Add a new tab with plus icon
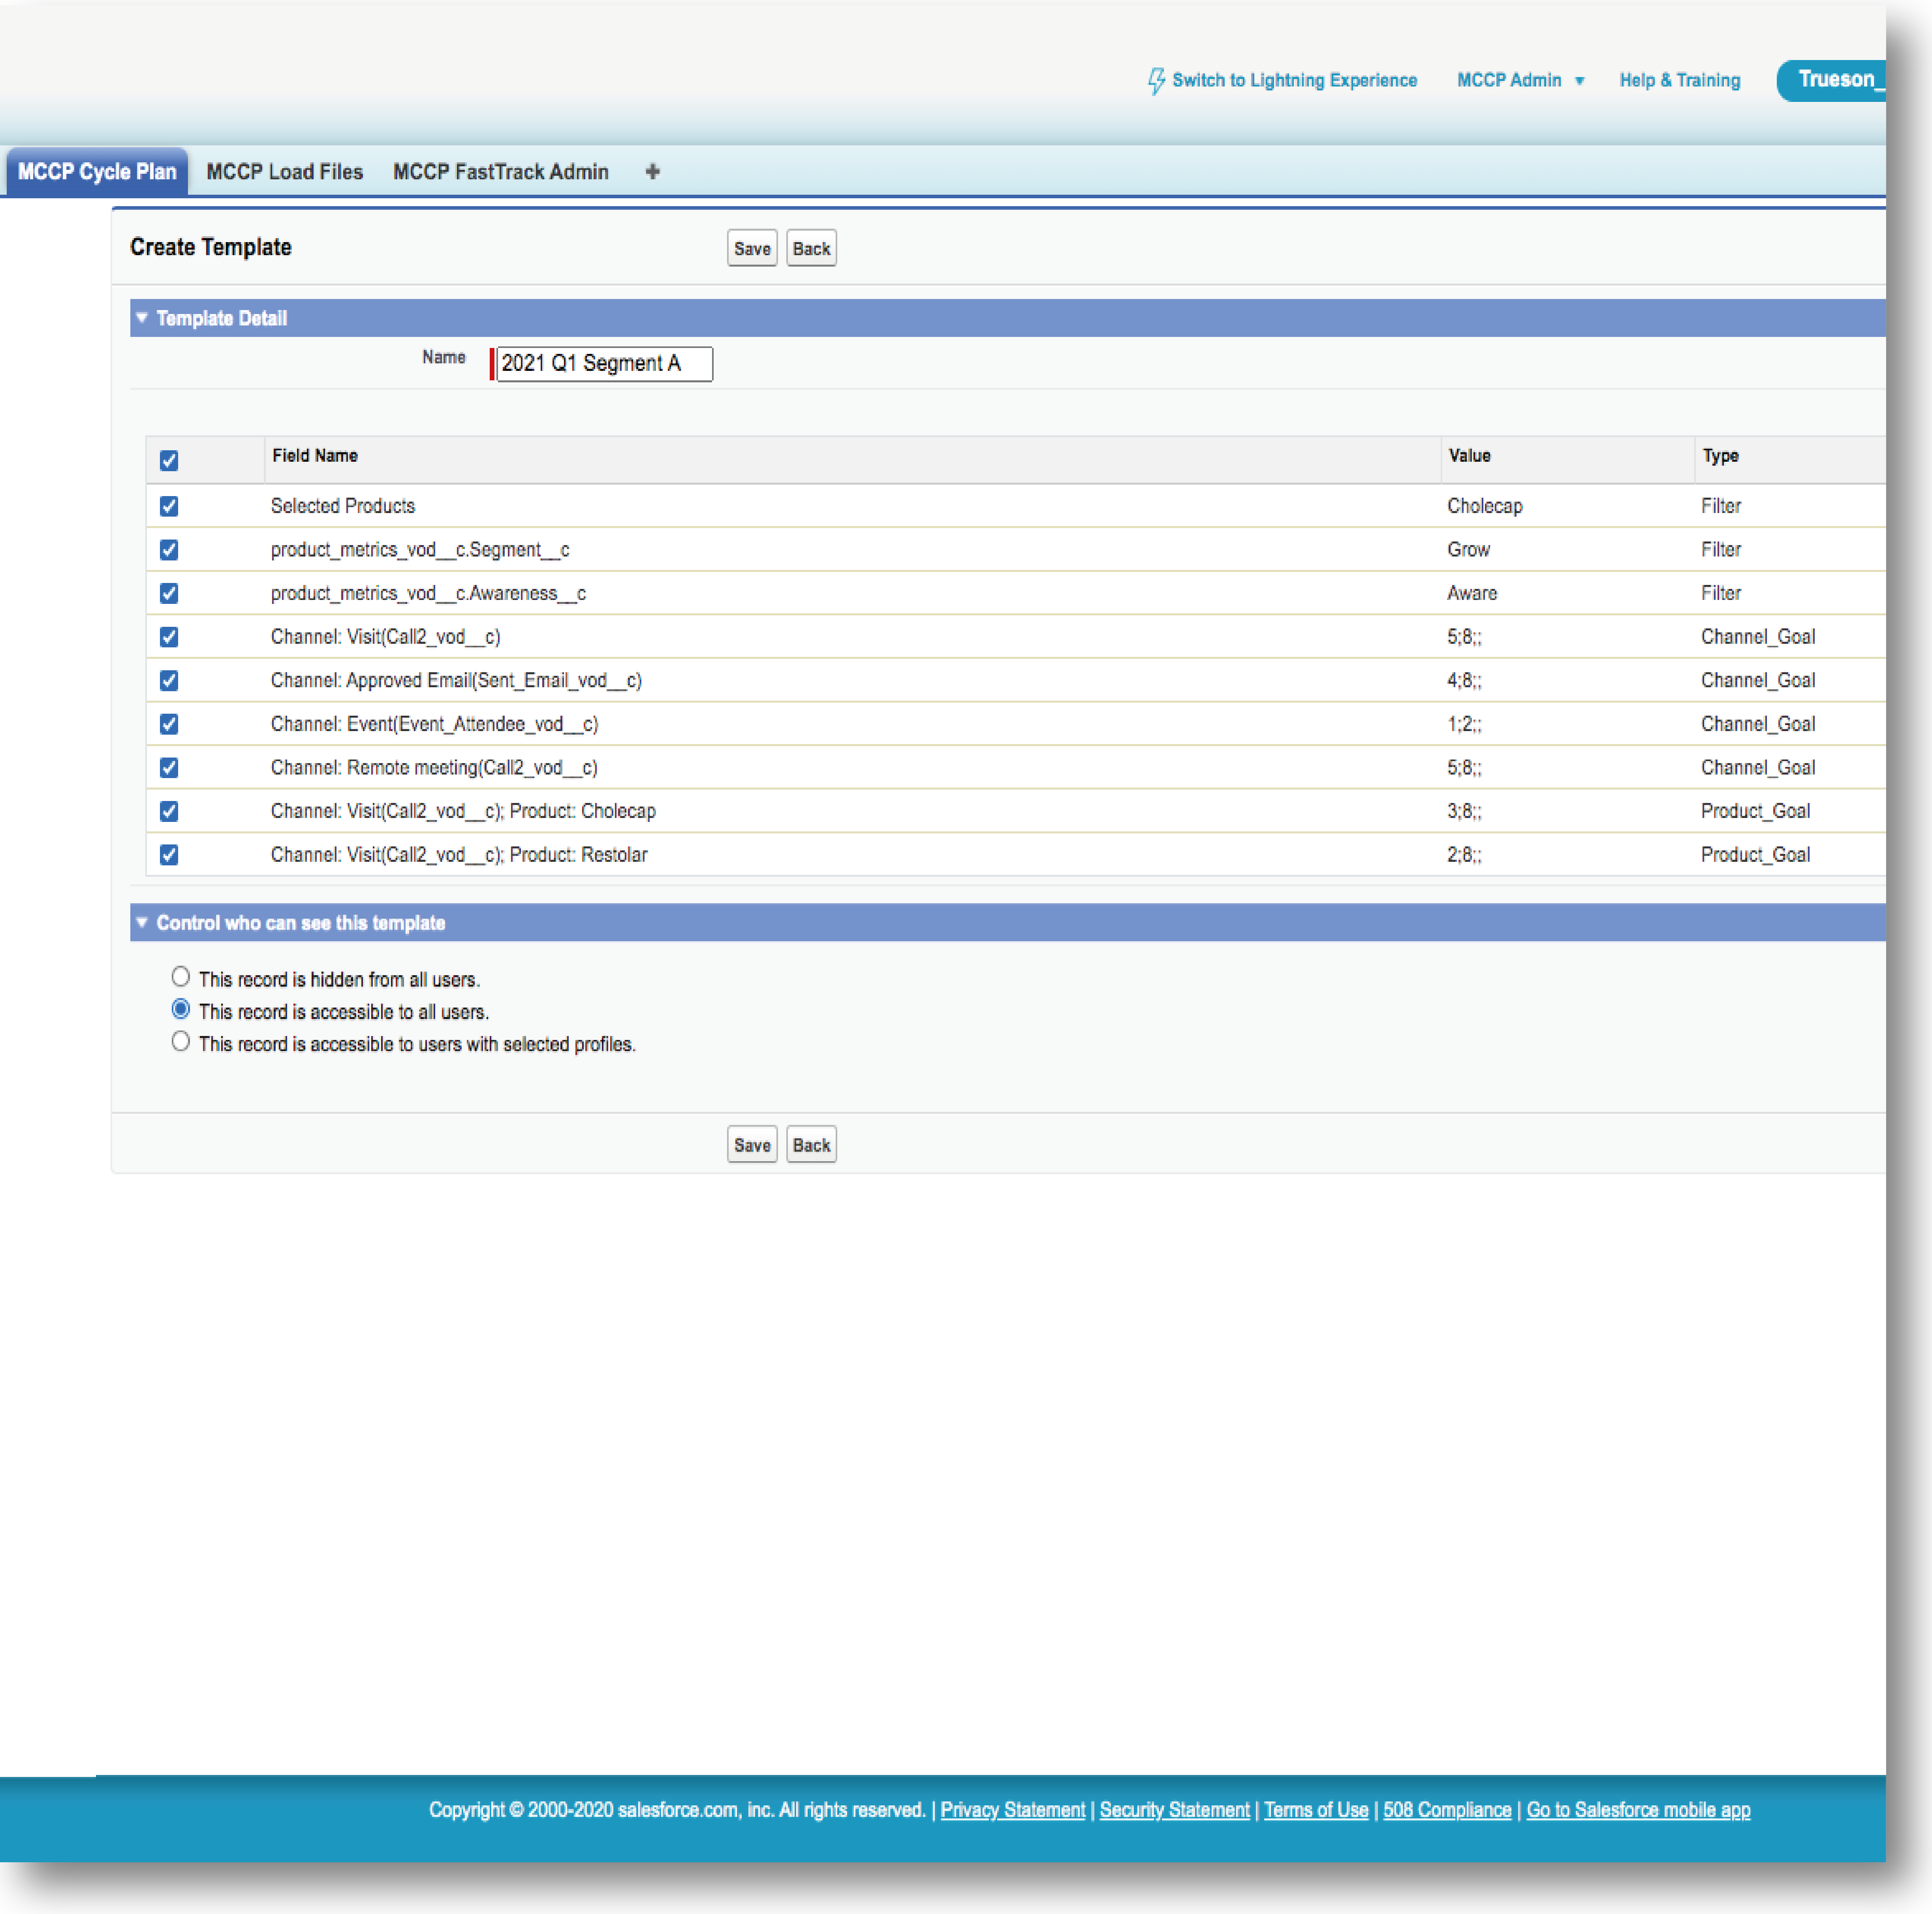The width and height of the screenshot is (1932, 1914). [652, 172]
